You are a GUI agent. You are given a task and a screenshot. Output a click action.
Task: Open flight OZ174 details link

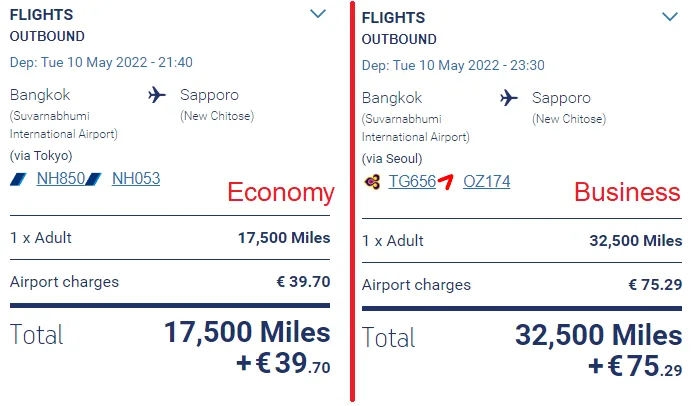[x=487, y=181]
